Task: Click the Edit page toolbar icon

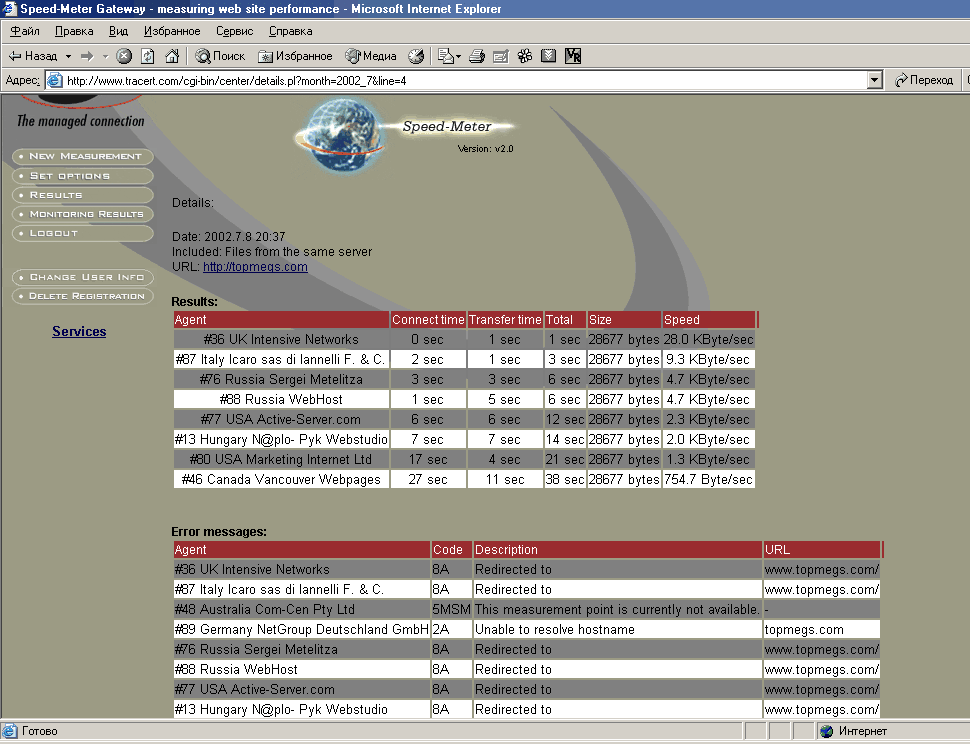Action: [x=500, y=56]
